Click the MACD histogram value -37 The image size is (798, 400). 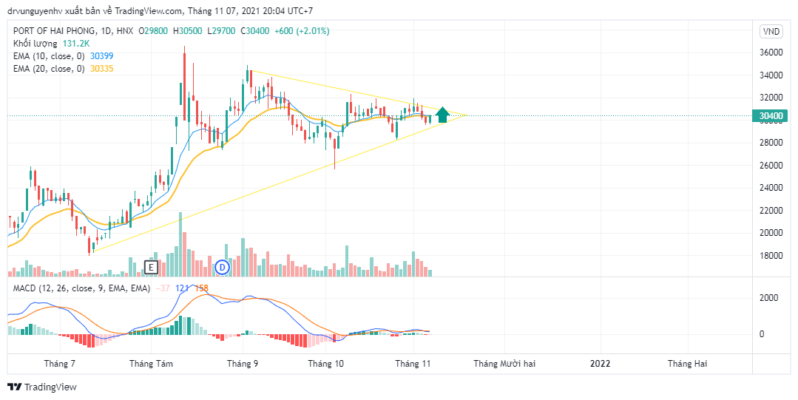click(x=163, y=289)
